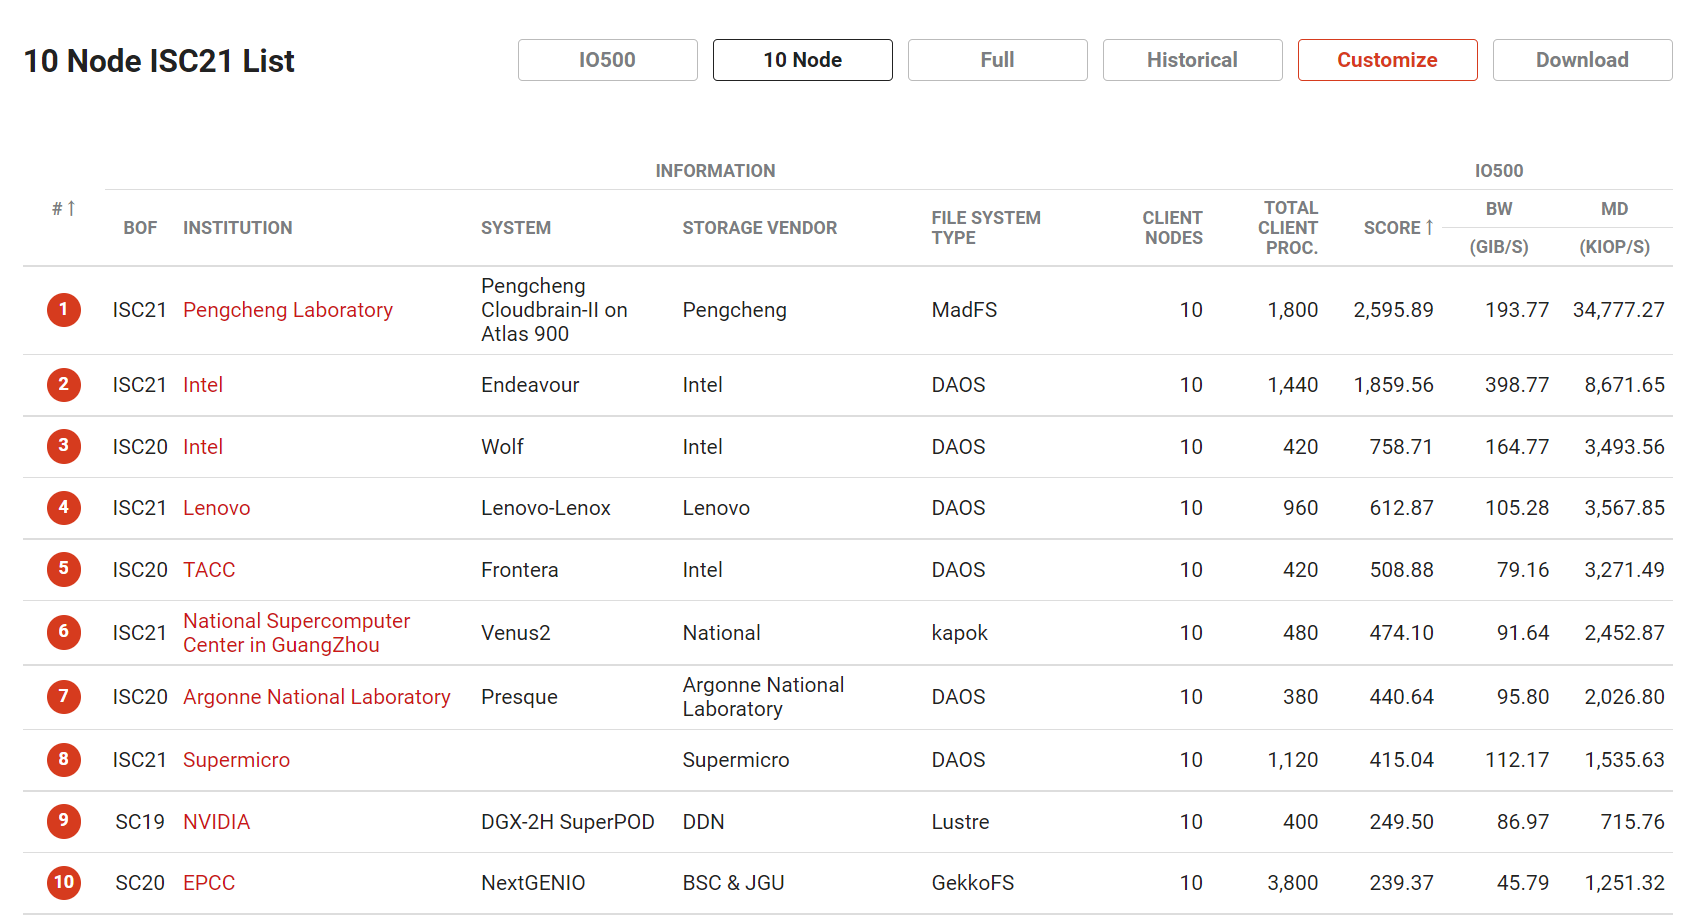The image size is (1690, 919).
Task: Click the kapok file system cell
Action: (x=960, y=633)
